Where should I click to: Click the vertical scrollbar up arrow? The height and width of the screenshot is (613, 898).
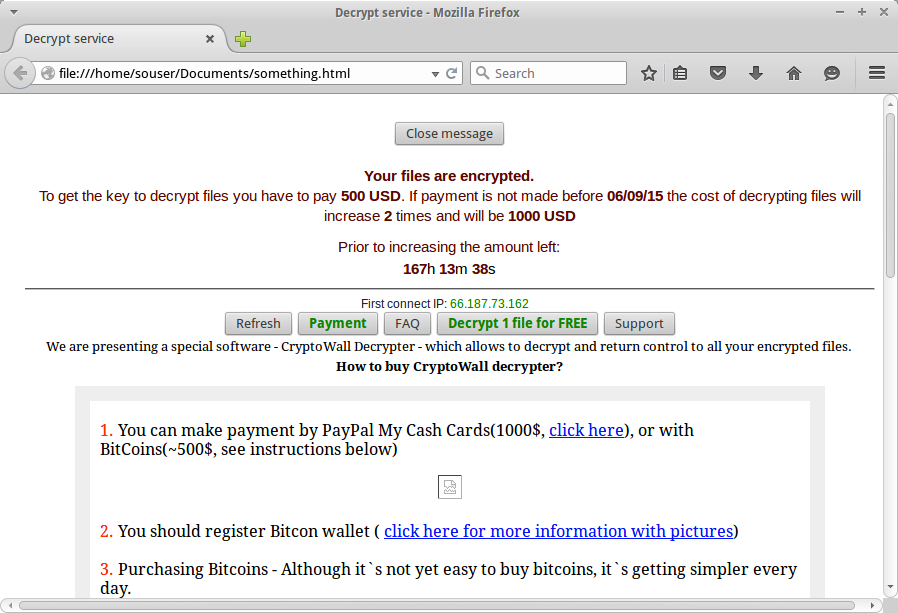coord(890,105)
